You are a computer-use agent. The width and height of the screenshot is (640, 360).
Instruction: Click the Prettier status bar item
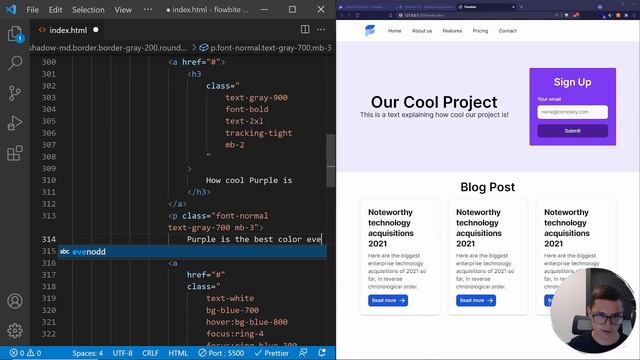pyautogui.click(x=271, y=353)
